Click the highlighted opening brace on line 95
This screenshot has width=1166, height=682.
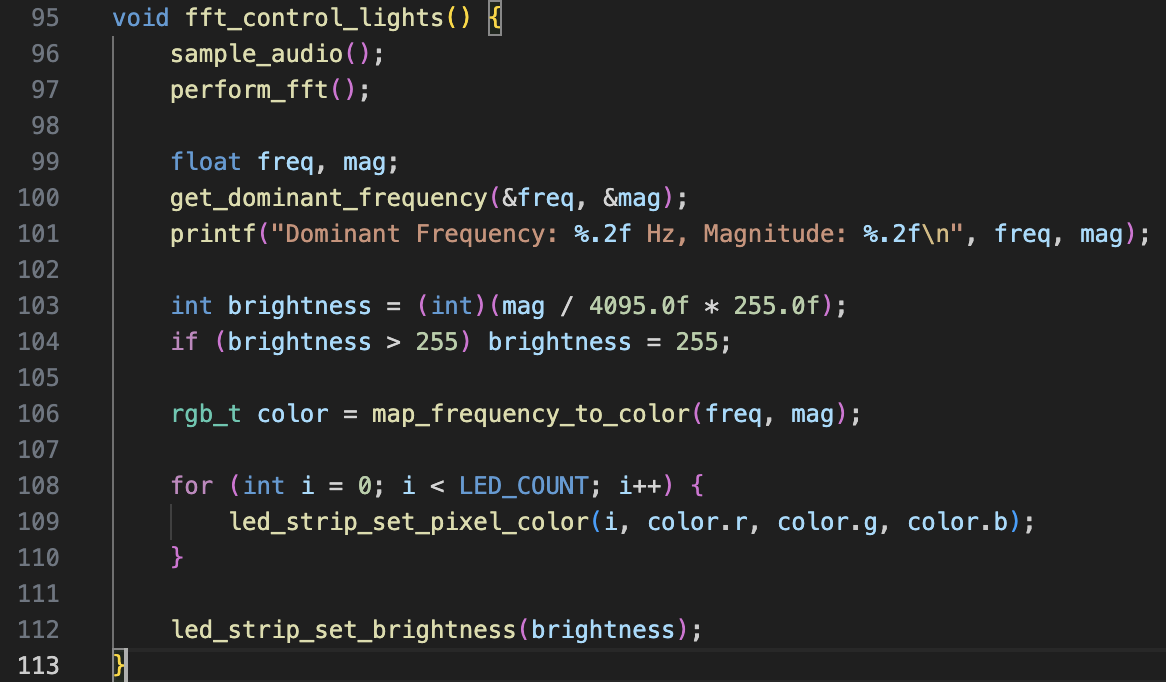click(x=494, y=18)
